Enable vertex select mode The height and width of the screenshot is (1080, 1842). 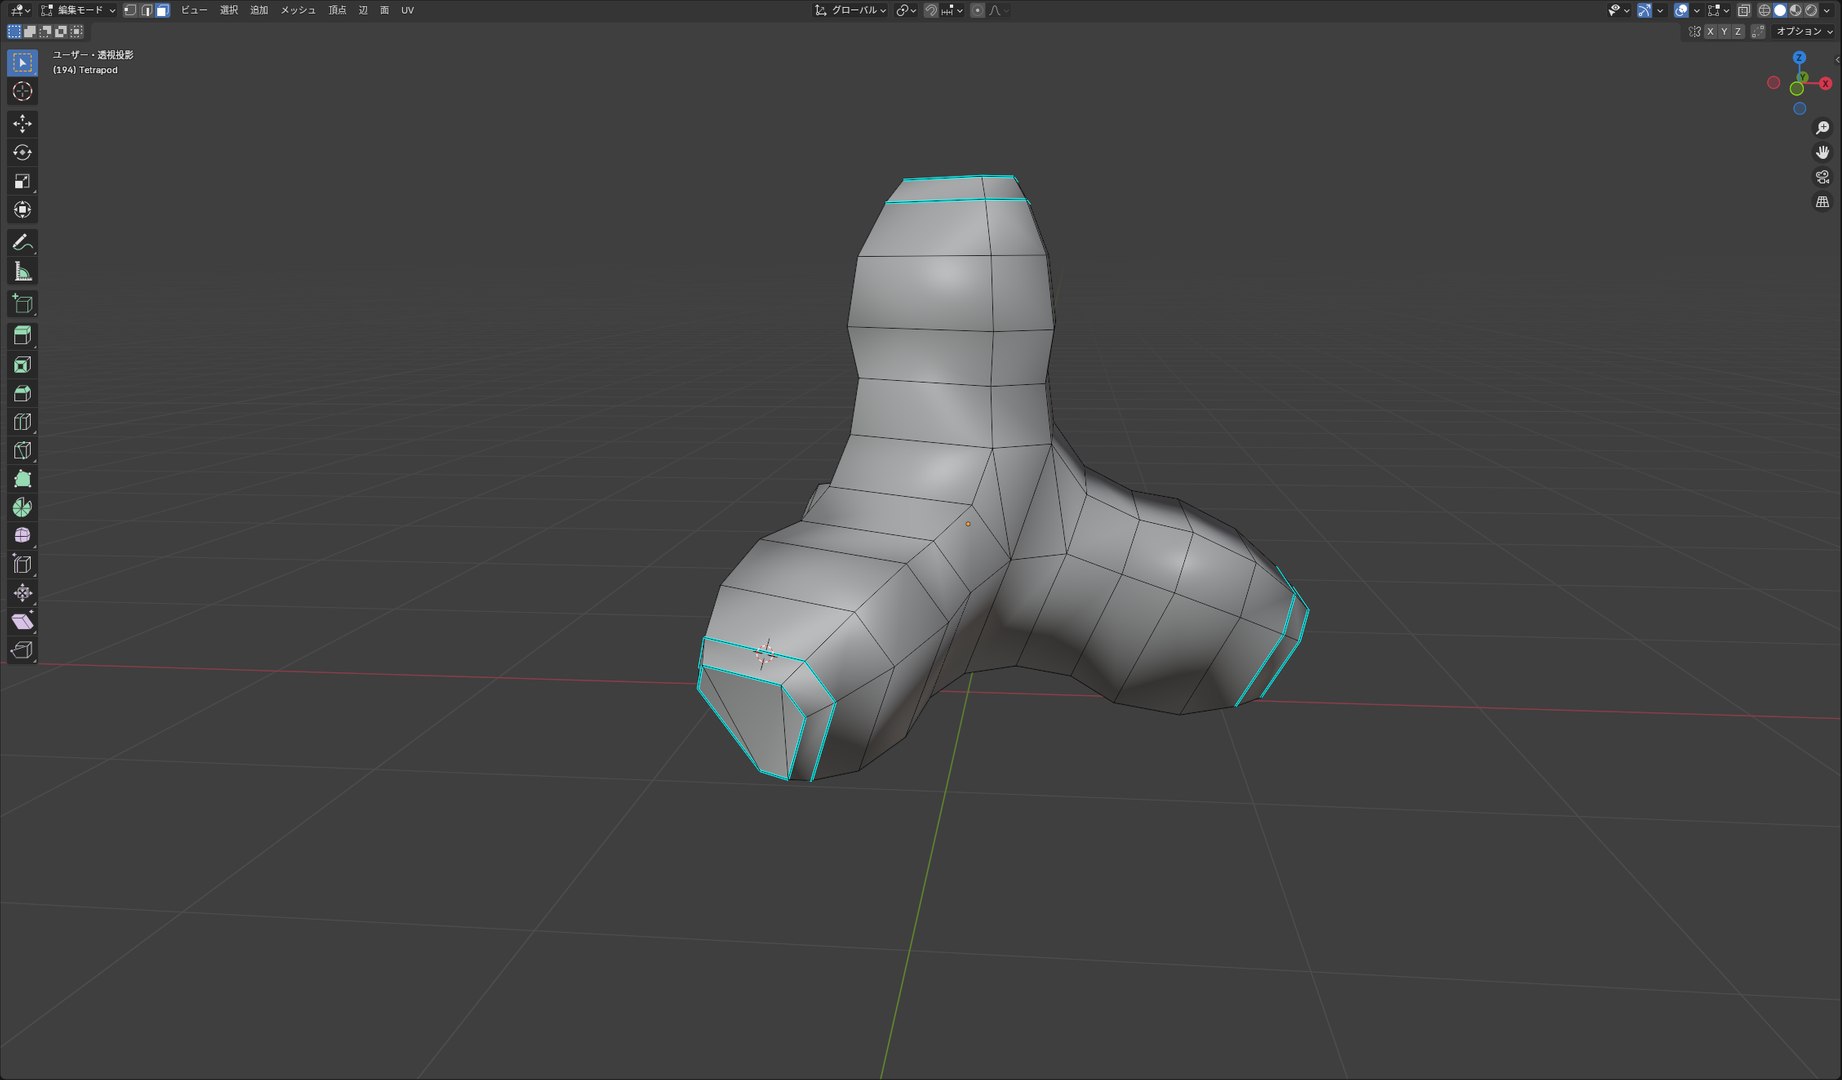click(x=130, y=10)
